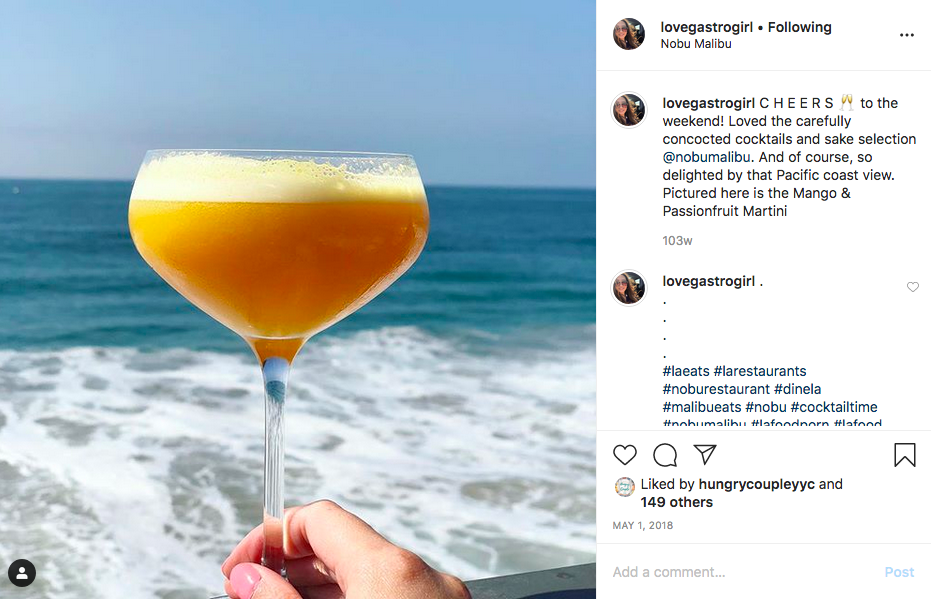Screen dimensions: 931x599
Task: Toggle the Following button in header
Action: pos(799,27)
